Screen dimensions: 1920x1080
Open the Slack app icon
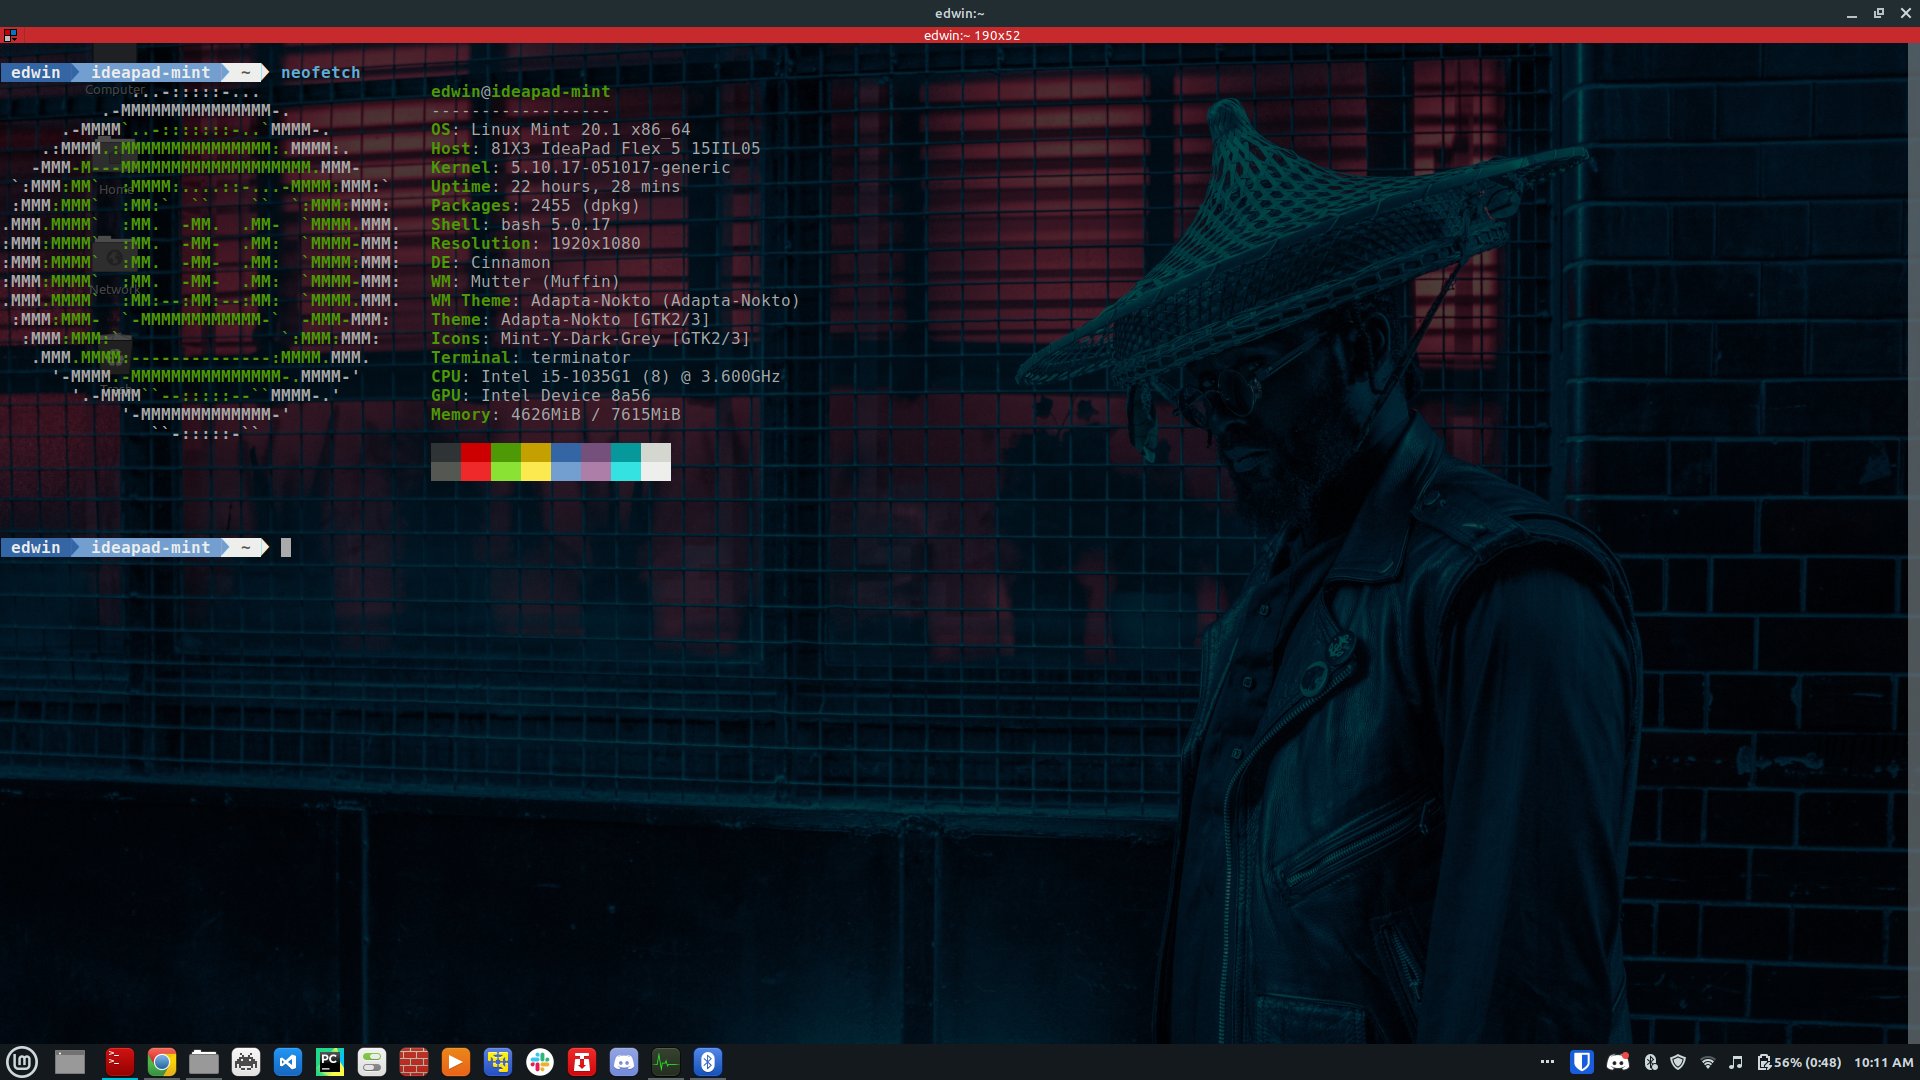coord(540,1062)
